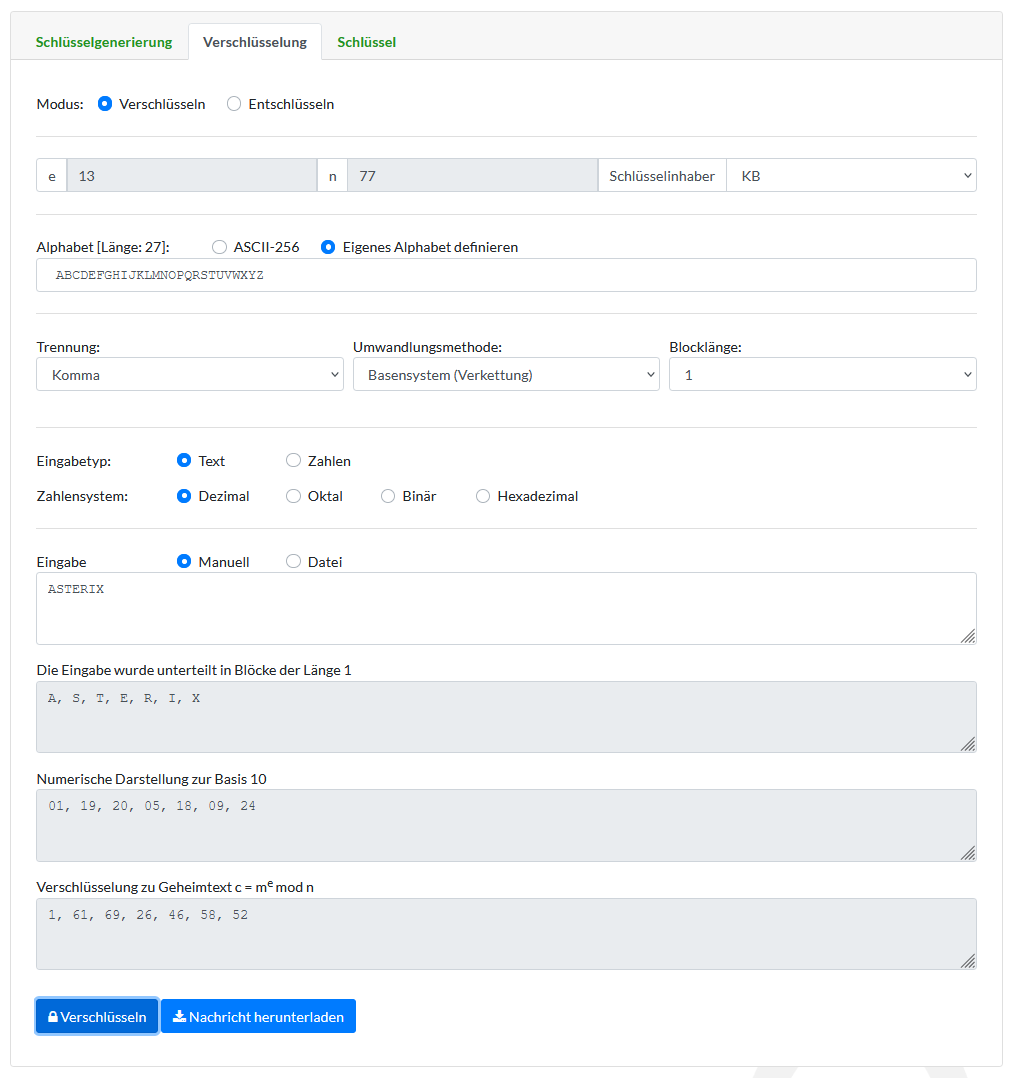Click Nachricht herunterladen button
Viewport: 1016px width, 1078px height.
[258, 1017]
